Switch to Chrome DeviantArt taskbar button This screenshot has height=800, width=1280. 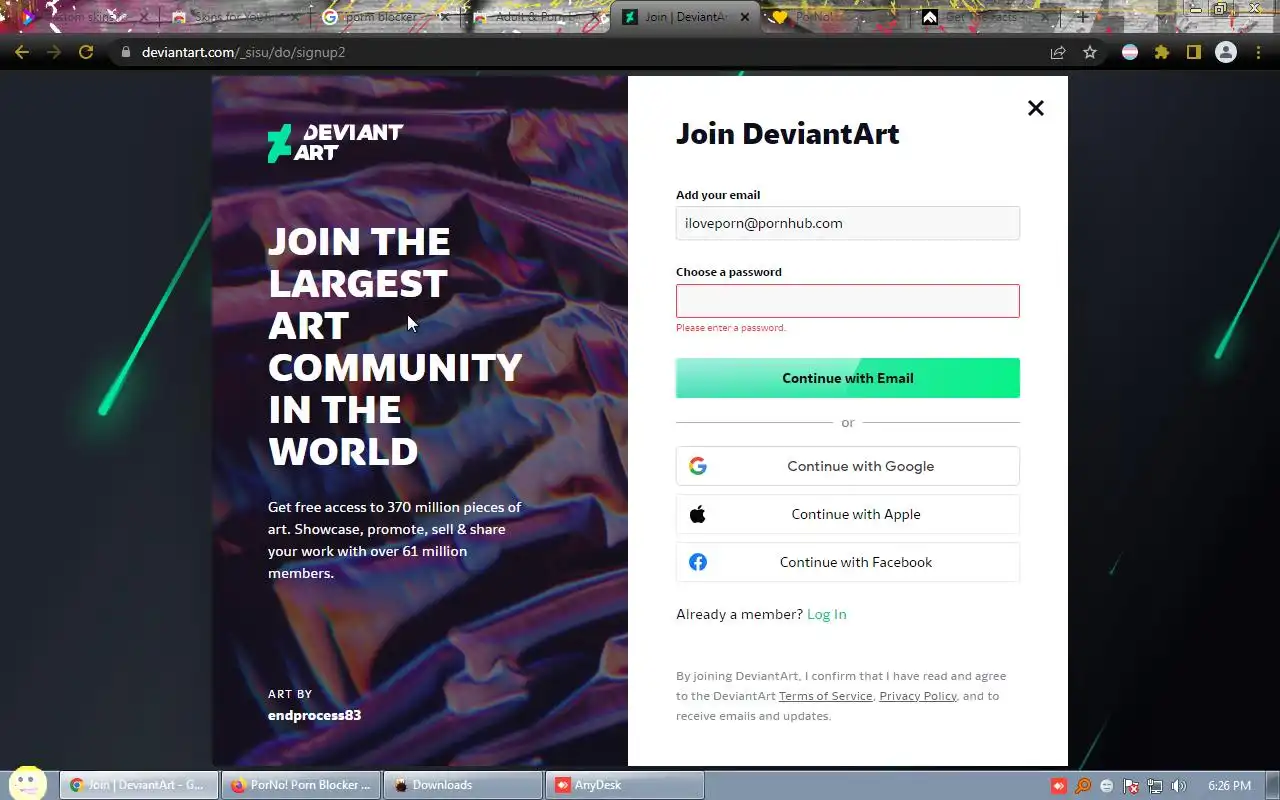(139, 785)
